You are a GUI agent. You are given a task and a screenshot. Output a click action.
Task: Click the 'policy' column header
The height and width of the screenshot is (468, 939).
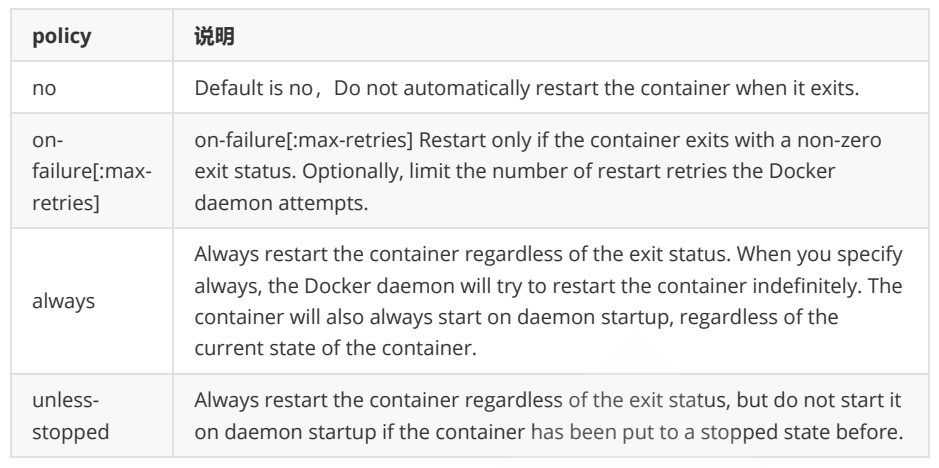(62, 36)
